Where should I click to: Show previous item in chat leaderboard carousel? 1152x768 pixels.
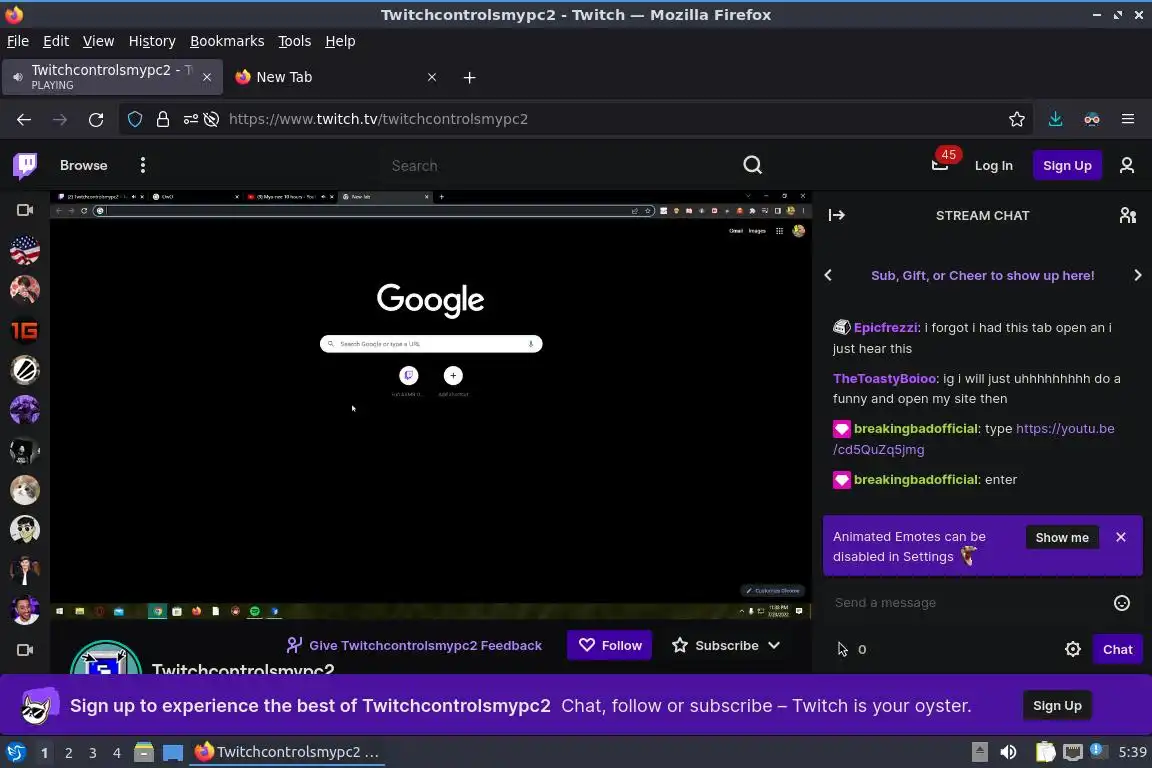coord(828,275)
